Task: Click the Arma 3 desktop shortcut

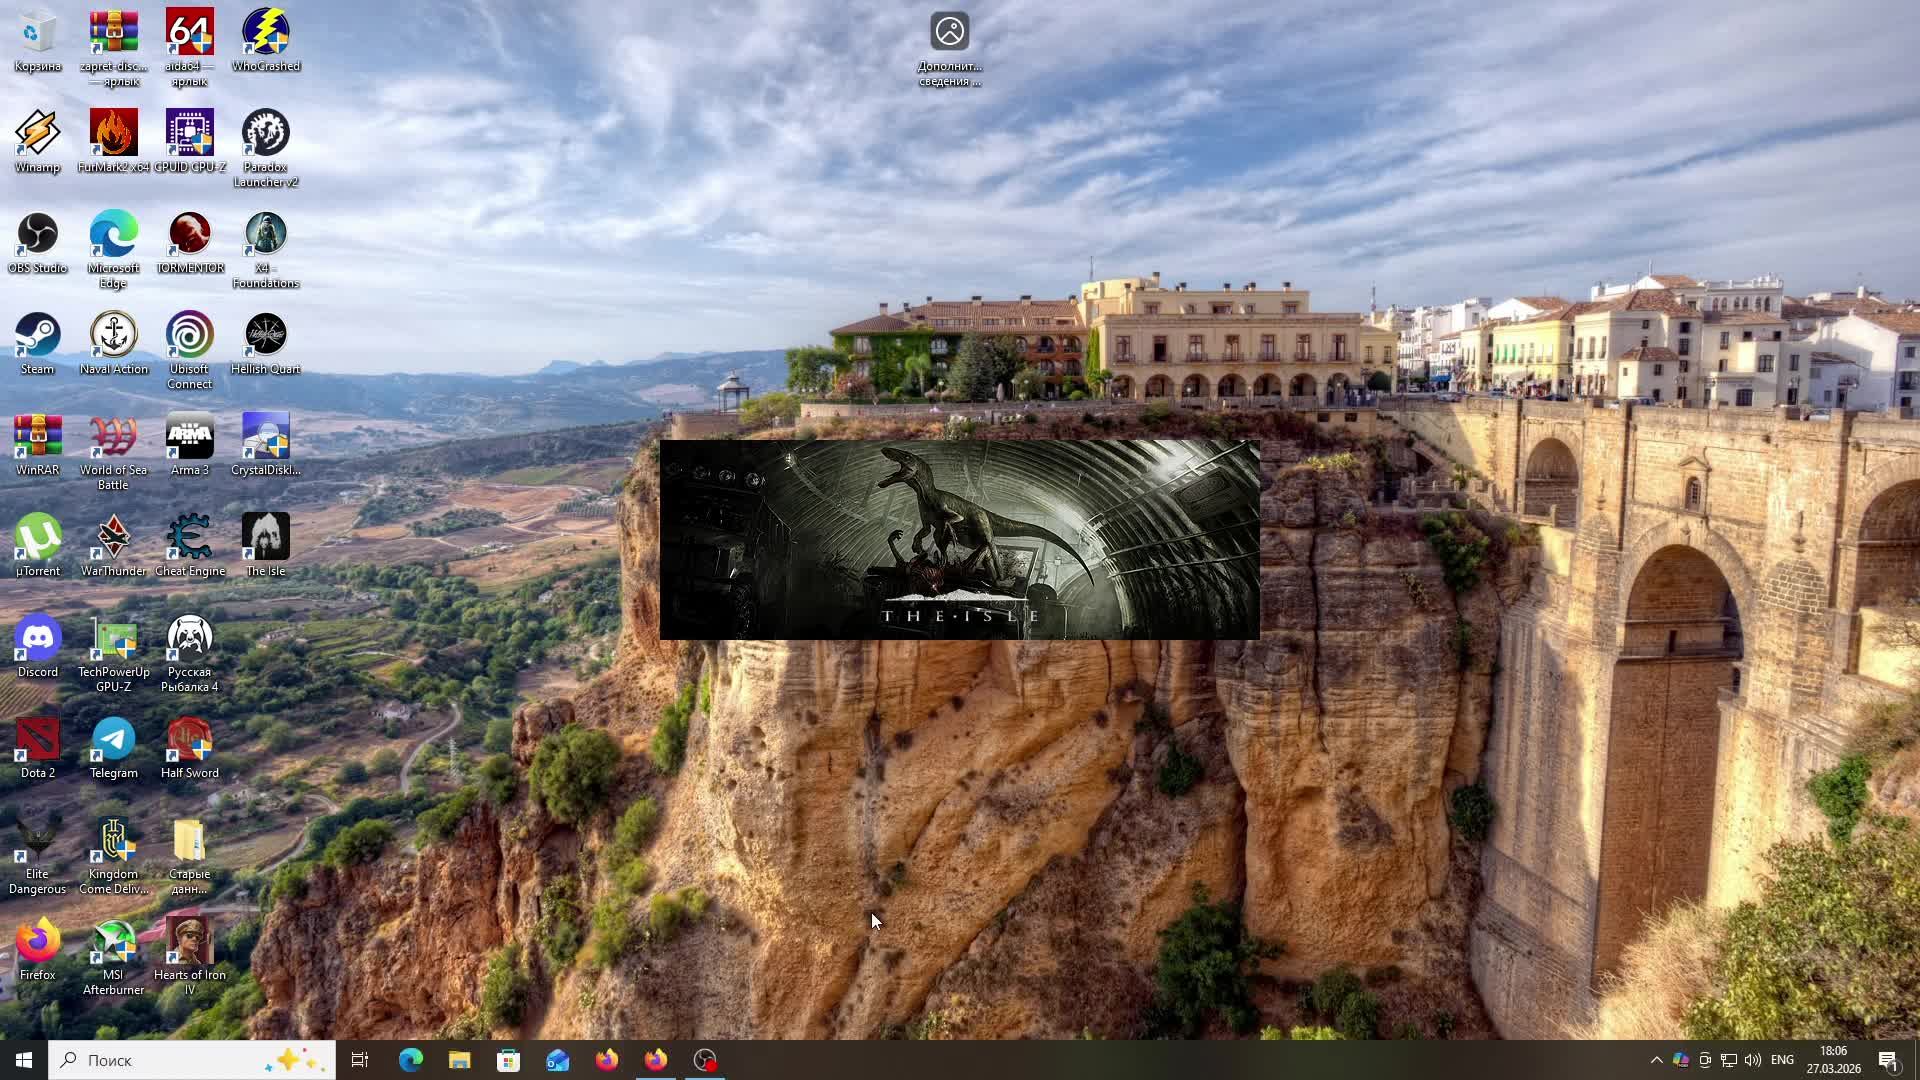Action: click(x=189, y=437)
